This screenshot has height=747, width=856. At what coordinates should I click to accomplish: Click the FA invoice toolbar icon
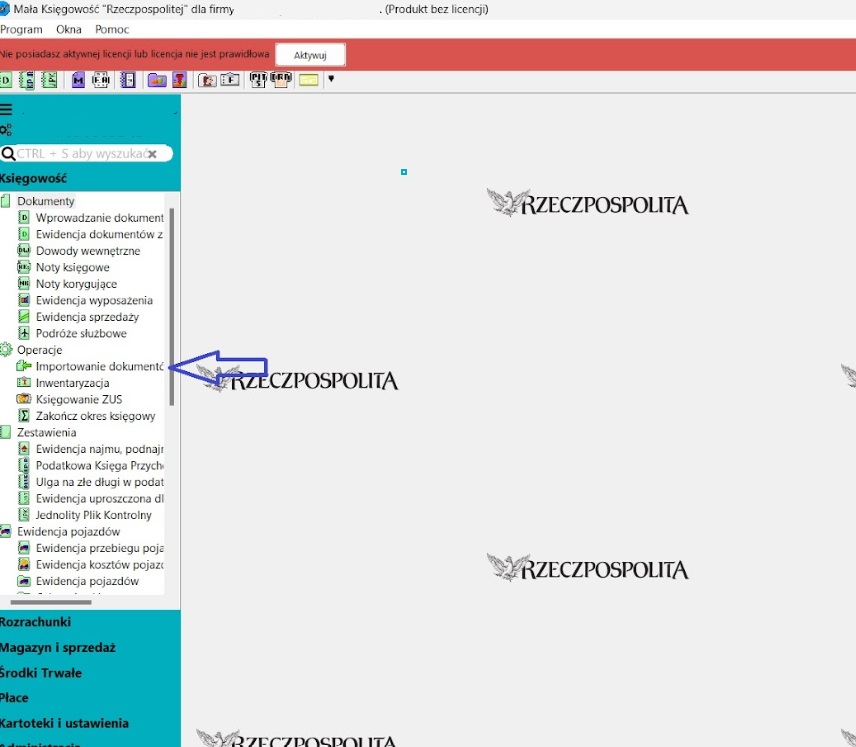101,80
